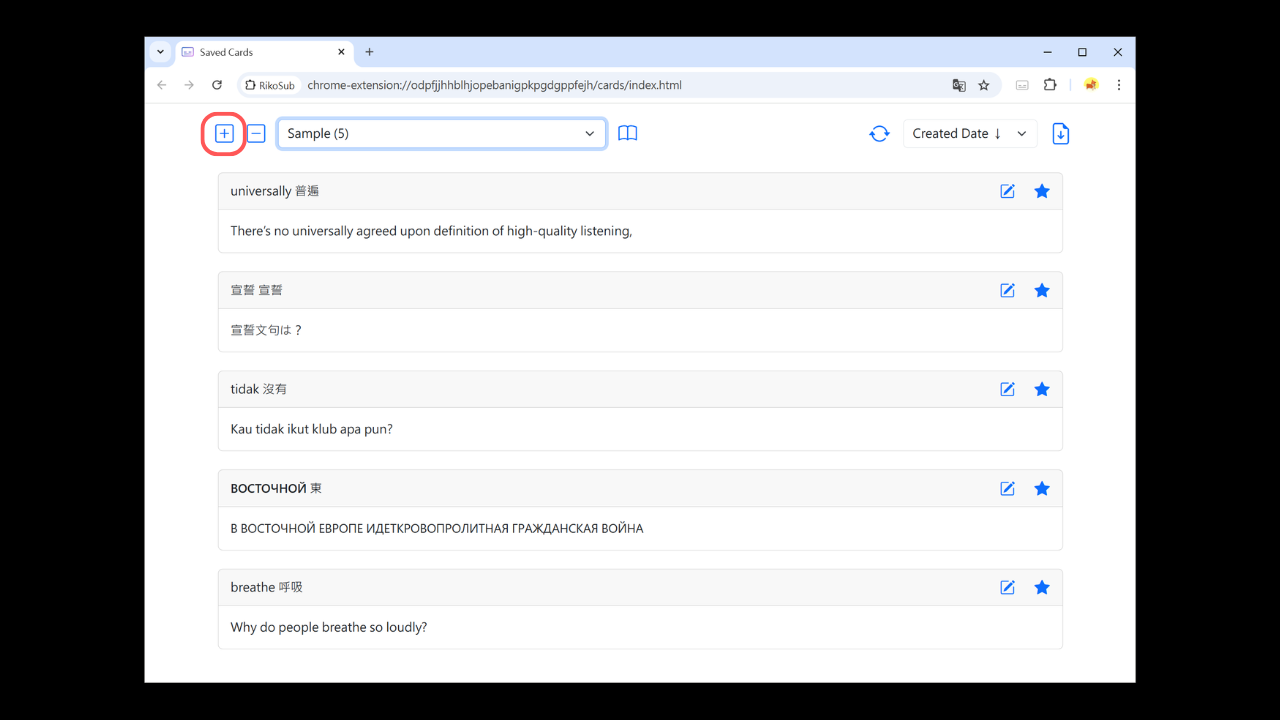Open the book review icon
The image size is (1280, 720).
coord(627,134)
